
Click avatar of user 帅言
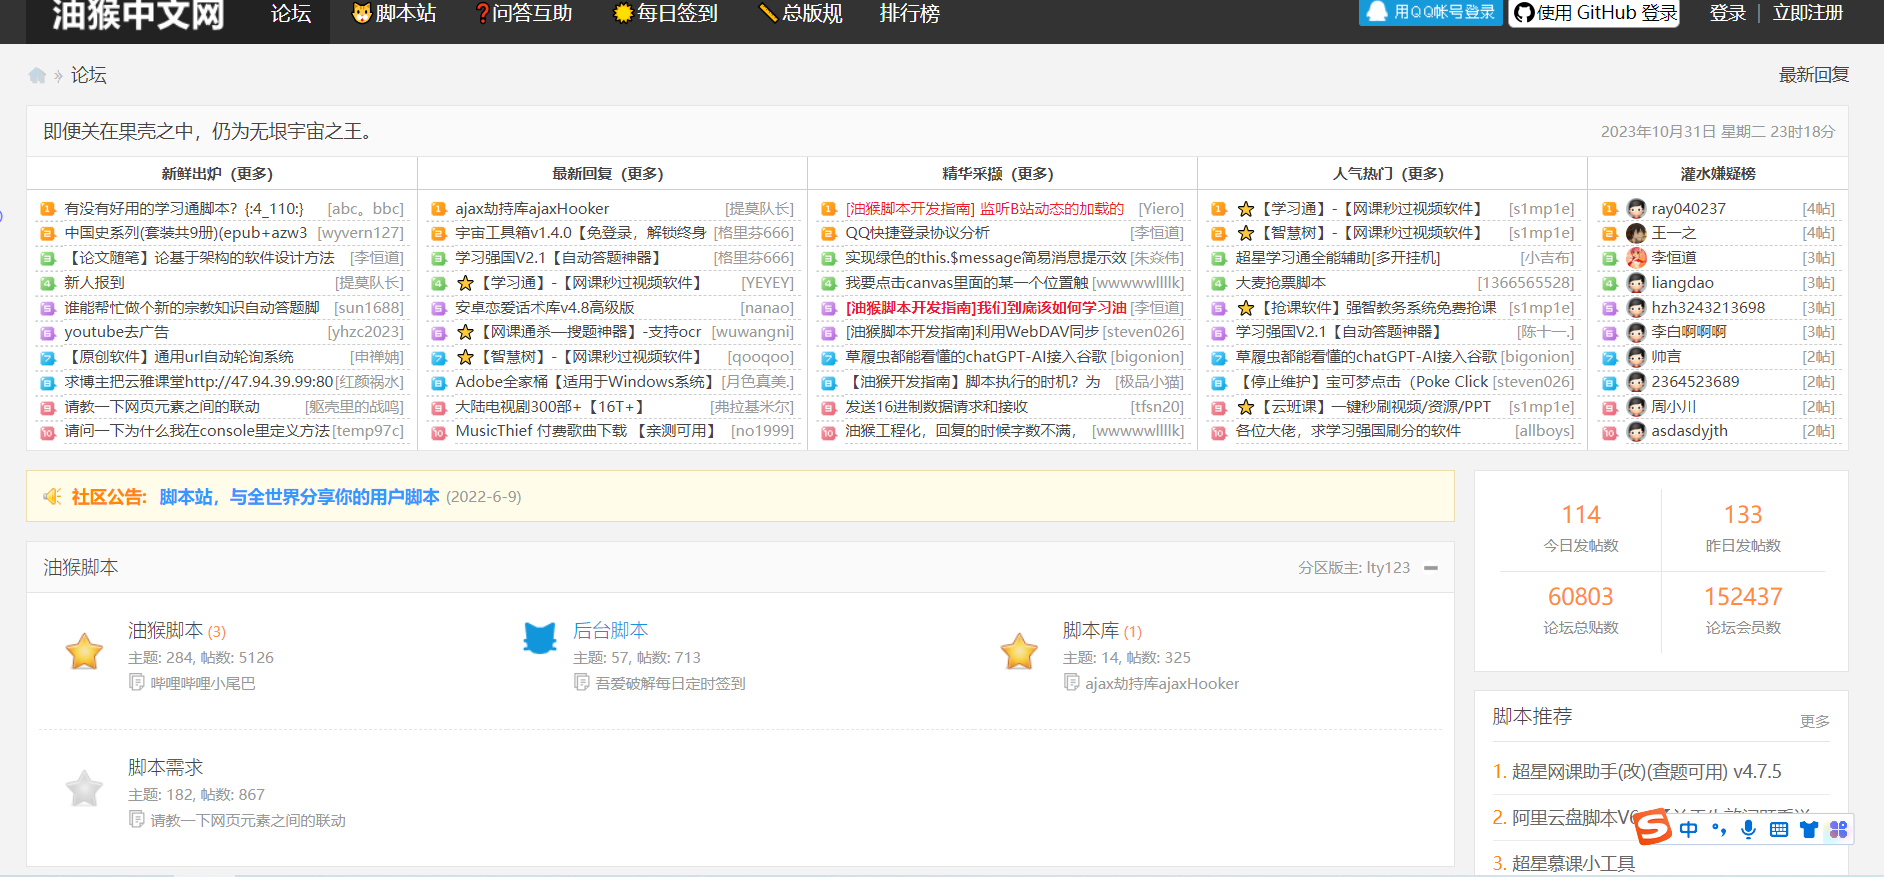[1636, 357]
